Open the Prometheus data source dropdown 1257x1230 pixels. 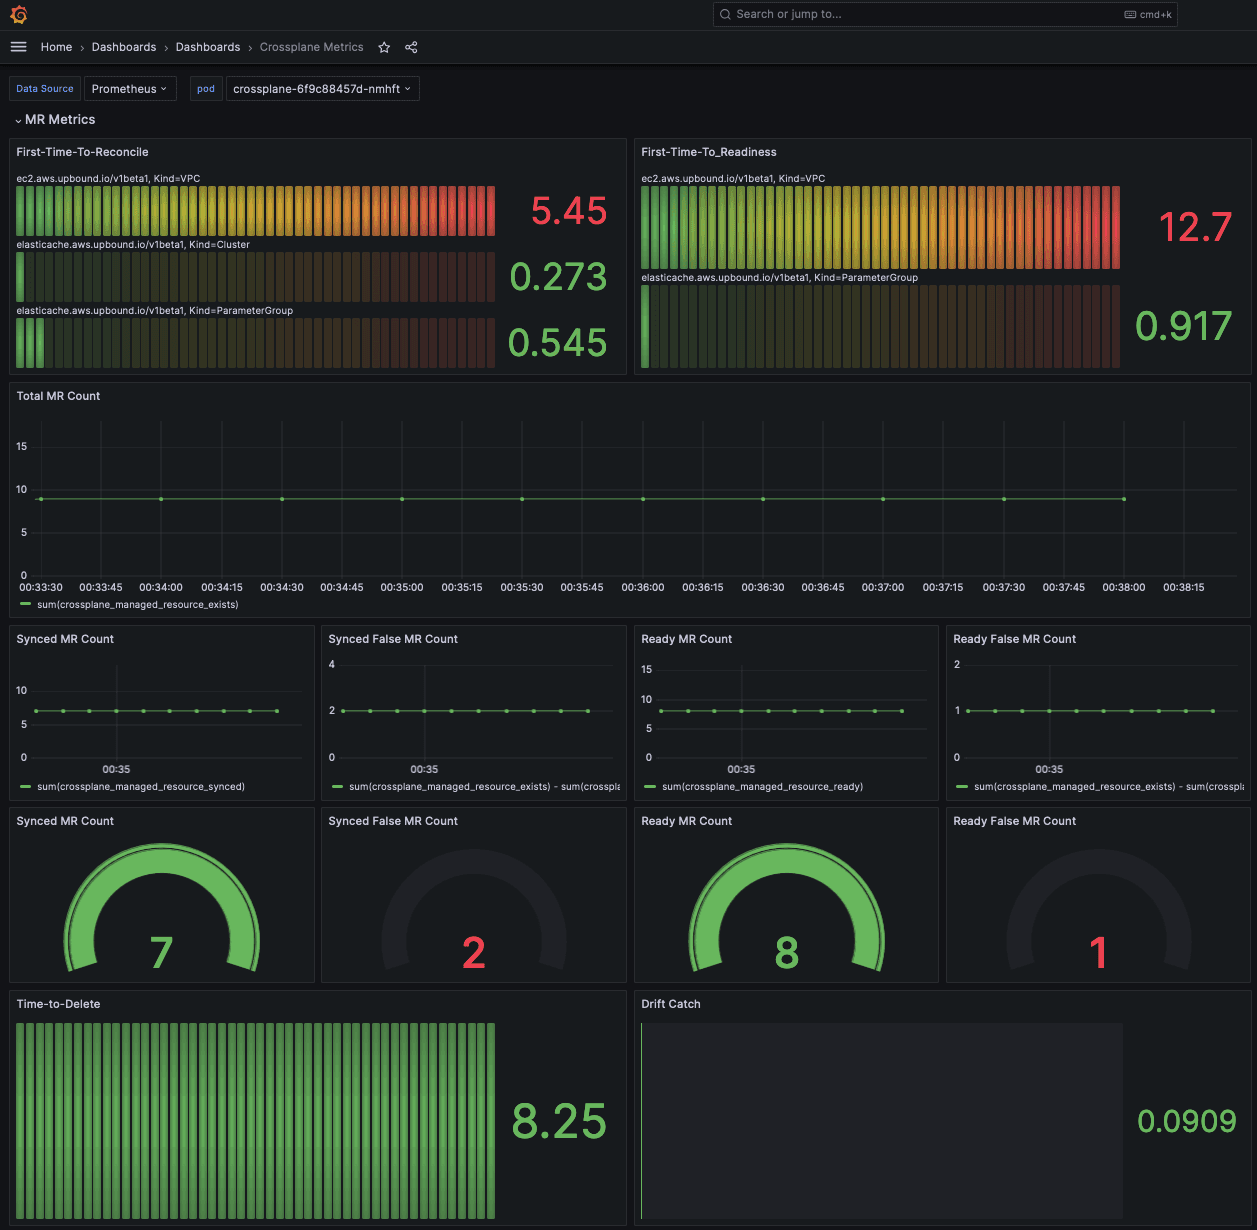click(130, 89)
